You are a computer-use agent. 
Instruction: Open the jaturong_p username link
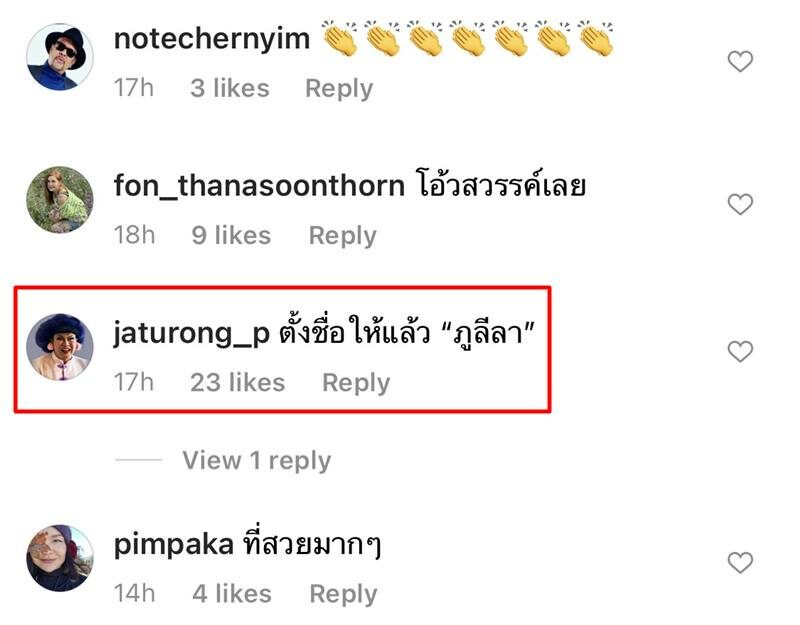click(191, 334)
